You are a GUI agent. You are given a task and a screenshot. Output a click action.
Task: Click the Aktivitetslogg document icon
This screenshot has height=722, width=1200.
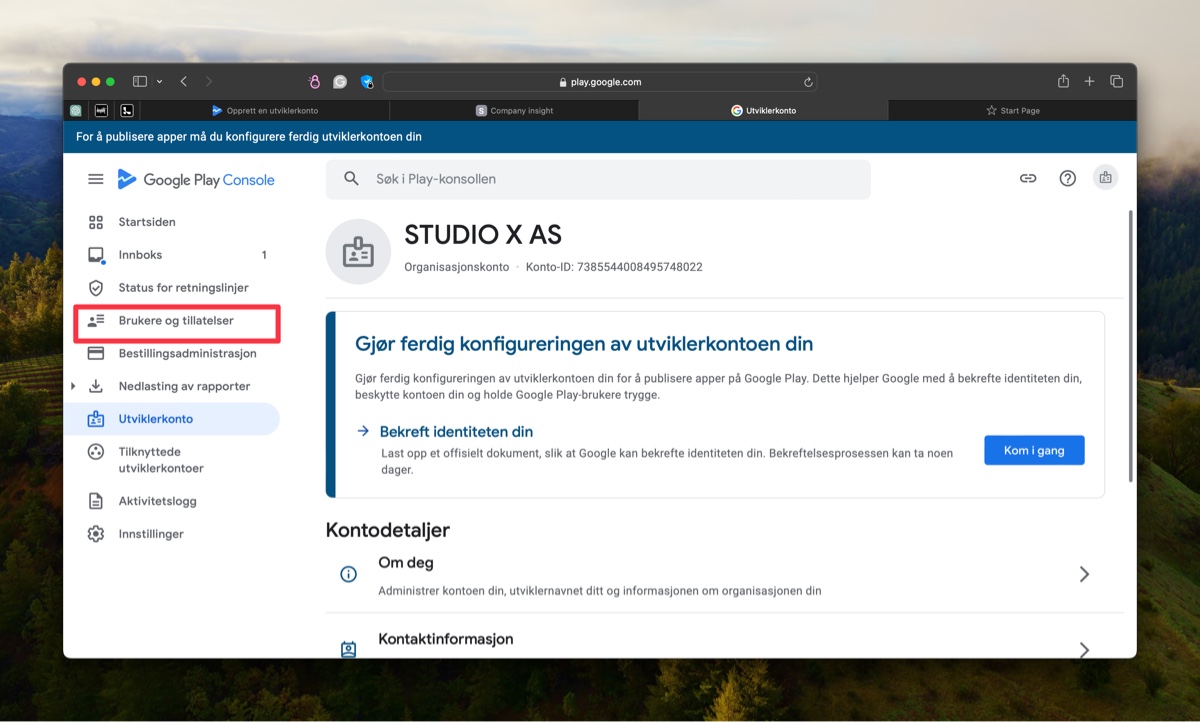(96, 501)
